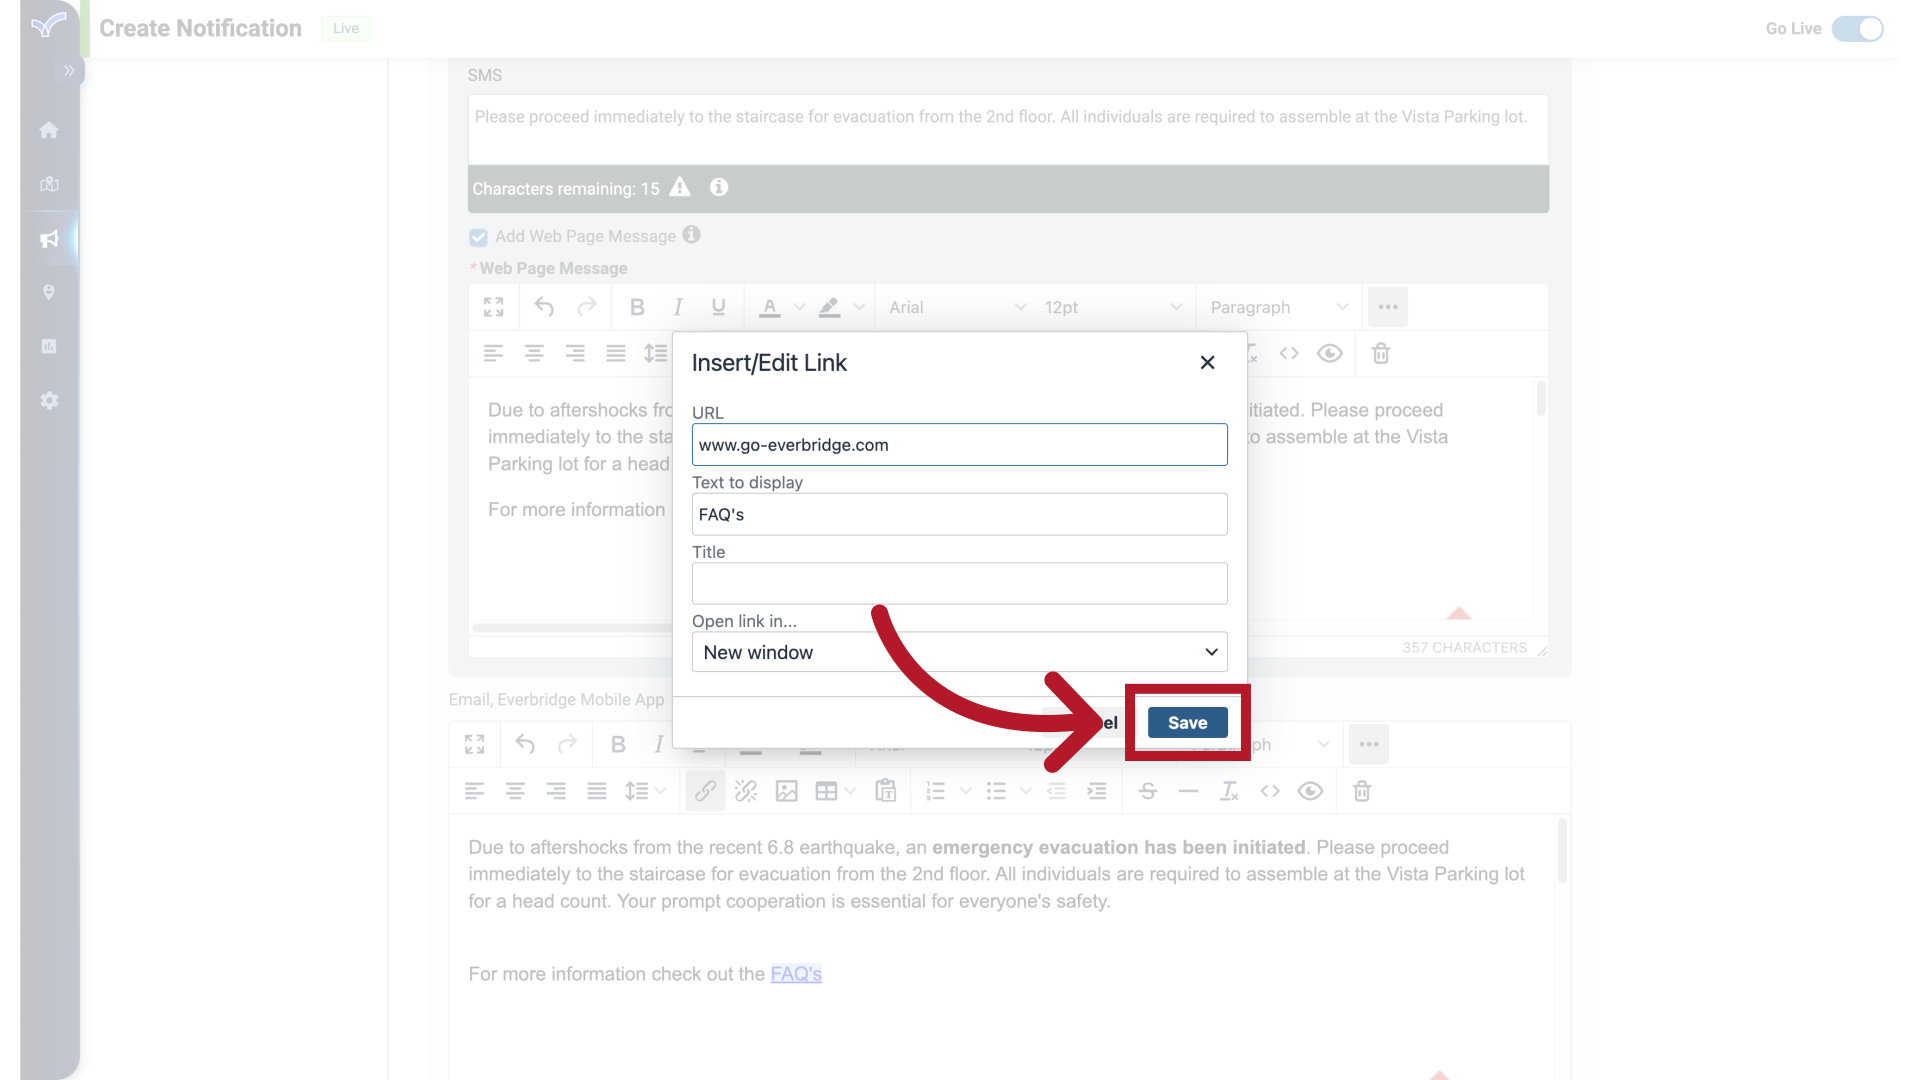The height and width of the screenshot is (1080, 1920).
Task: Toggle the Add Web Page Message checkbox
Action: pos(479,236)
